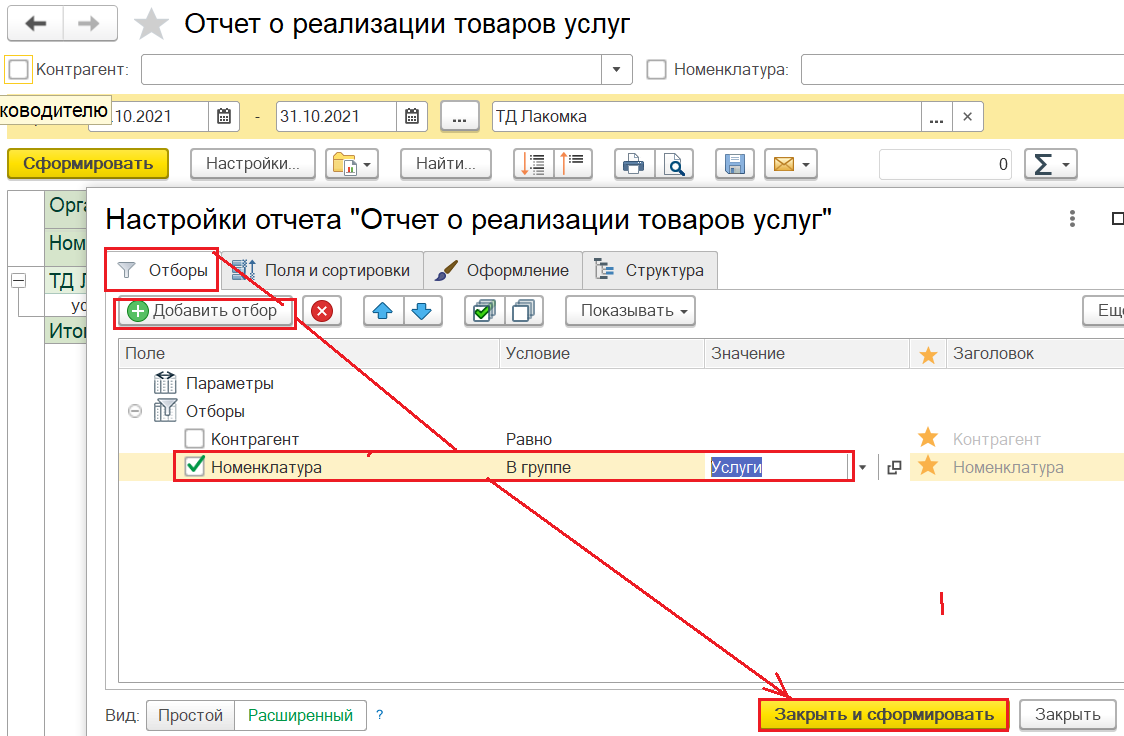The height and width of the screenshot is (736, 1124).
Task: Click the favorites star next to report title
Action: tap(151, 24)
